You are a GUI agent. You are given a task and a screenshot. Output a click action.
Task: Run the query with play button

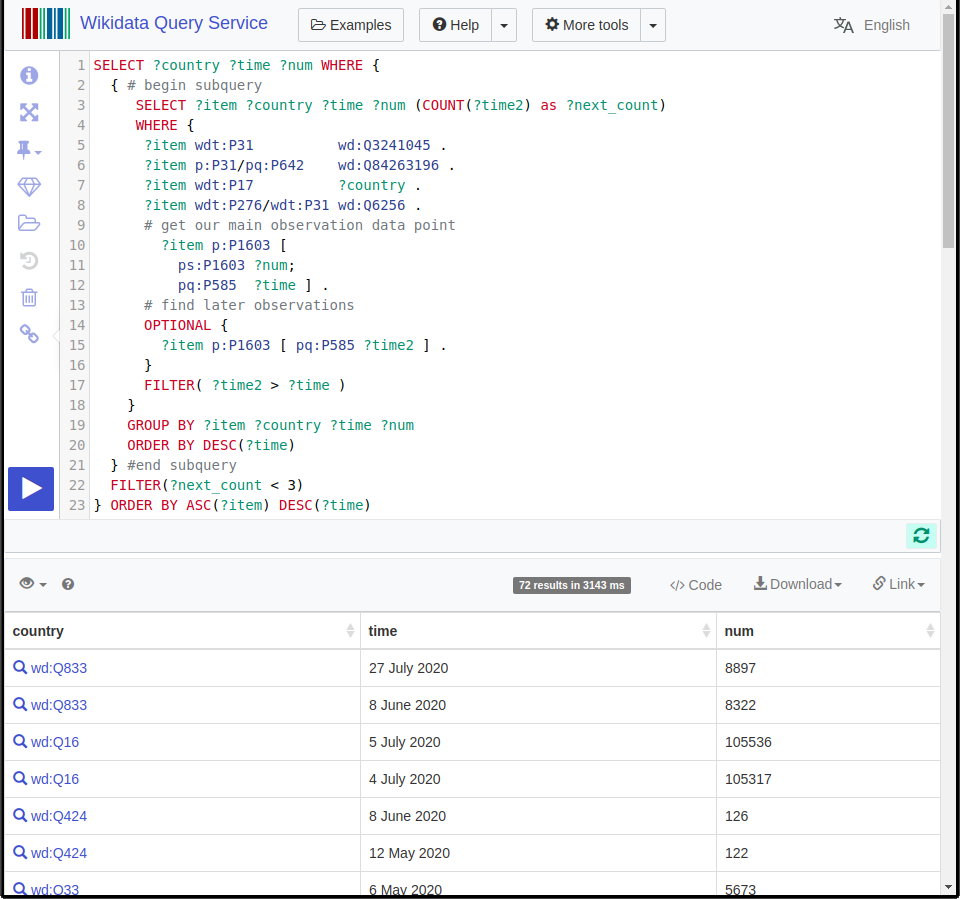31,489
